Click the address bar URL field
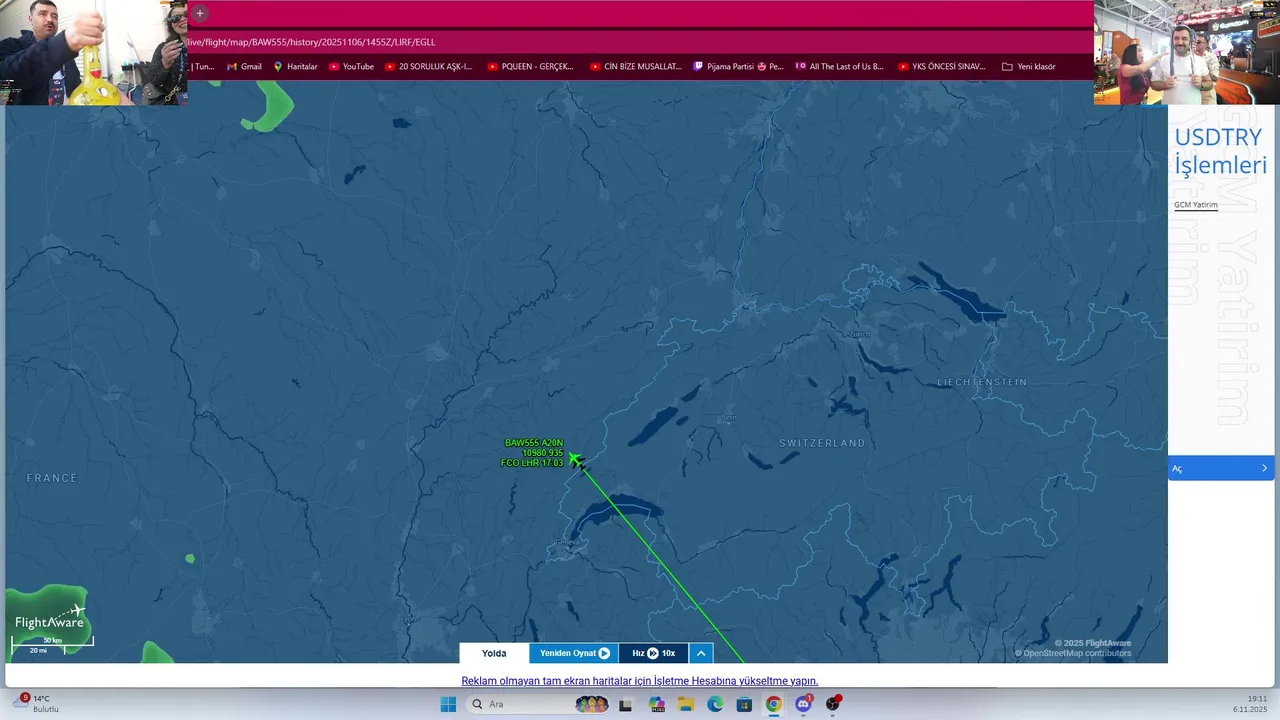The height and width of the screenshot is (720, 1280). (640, 42)
